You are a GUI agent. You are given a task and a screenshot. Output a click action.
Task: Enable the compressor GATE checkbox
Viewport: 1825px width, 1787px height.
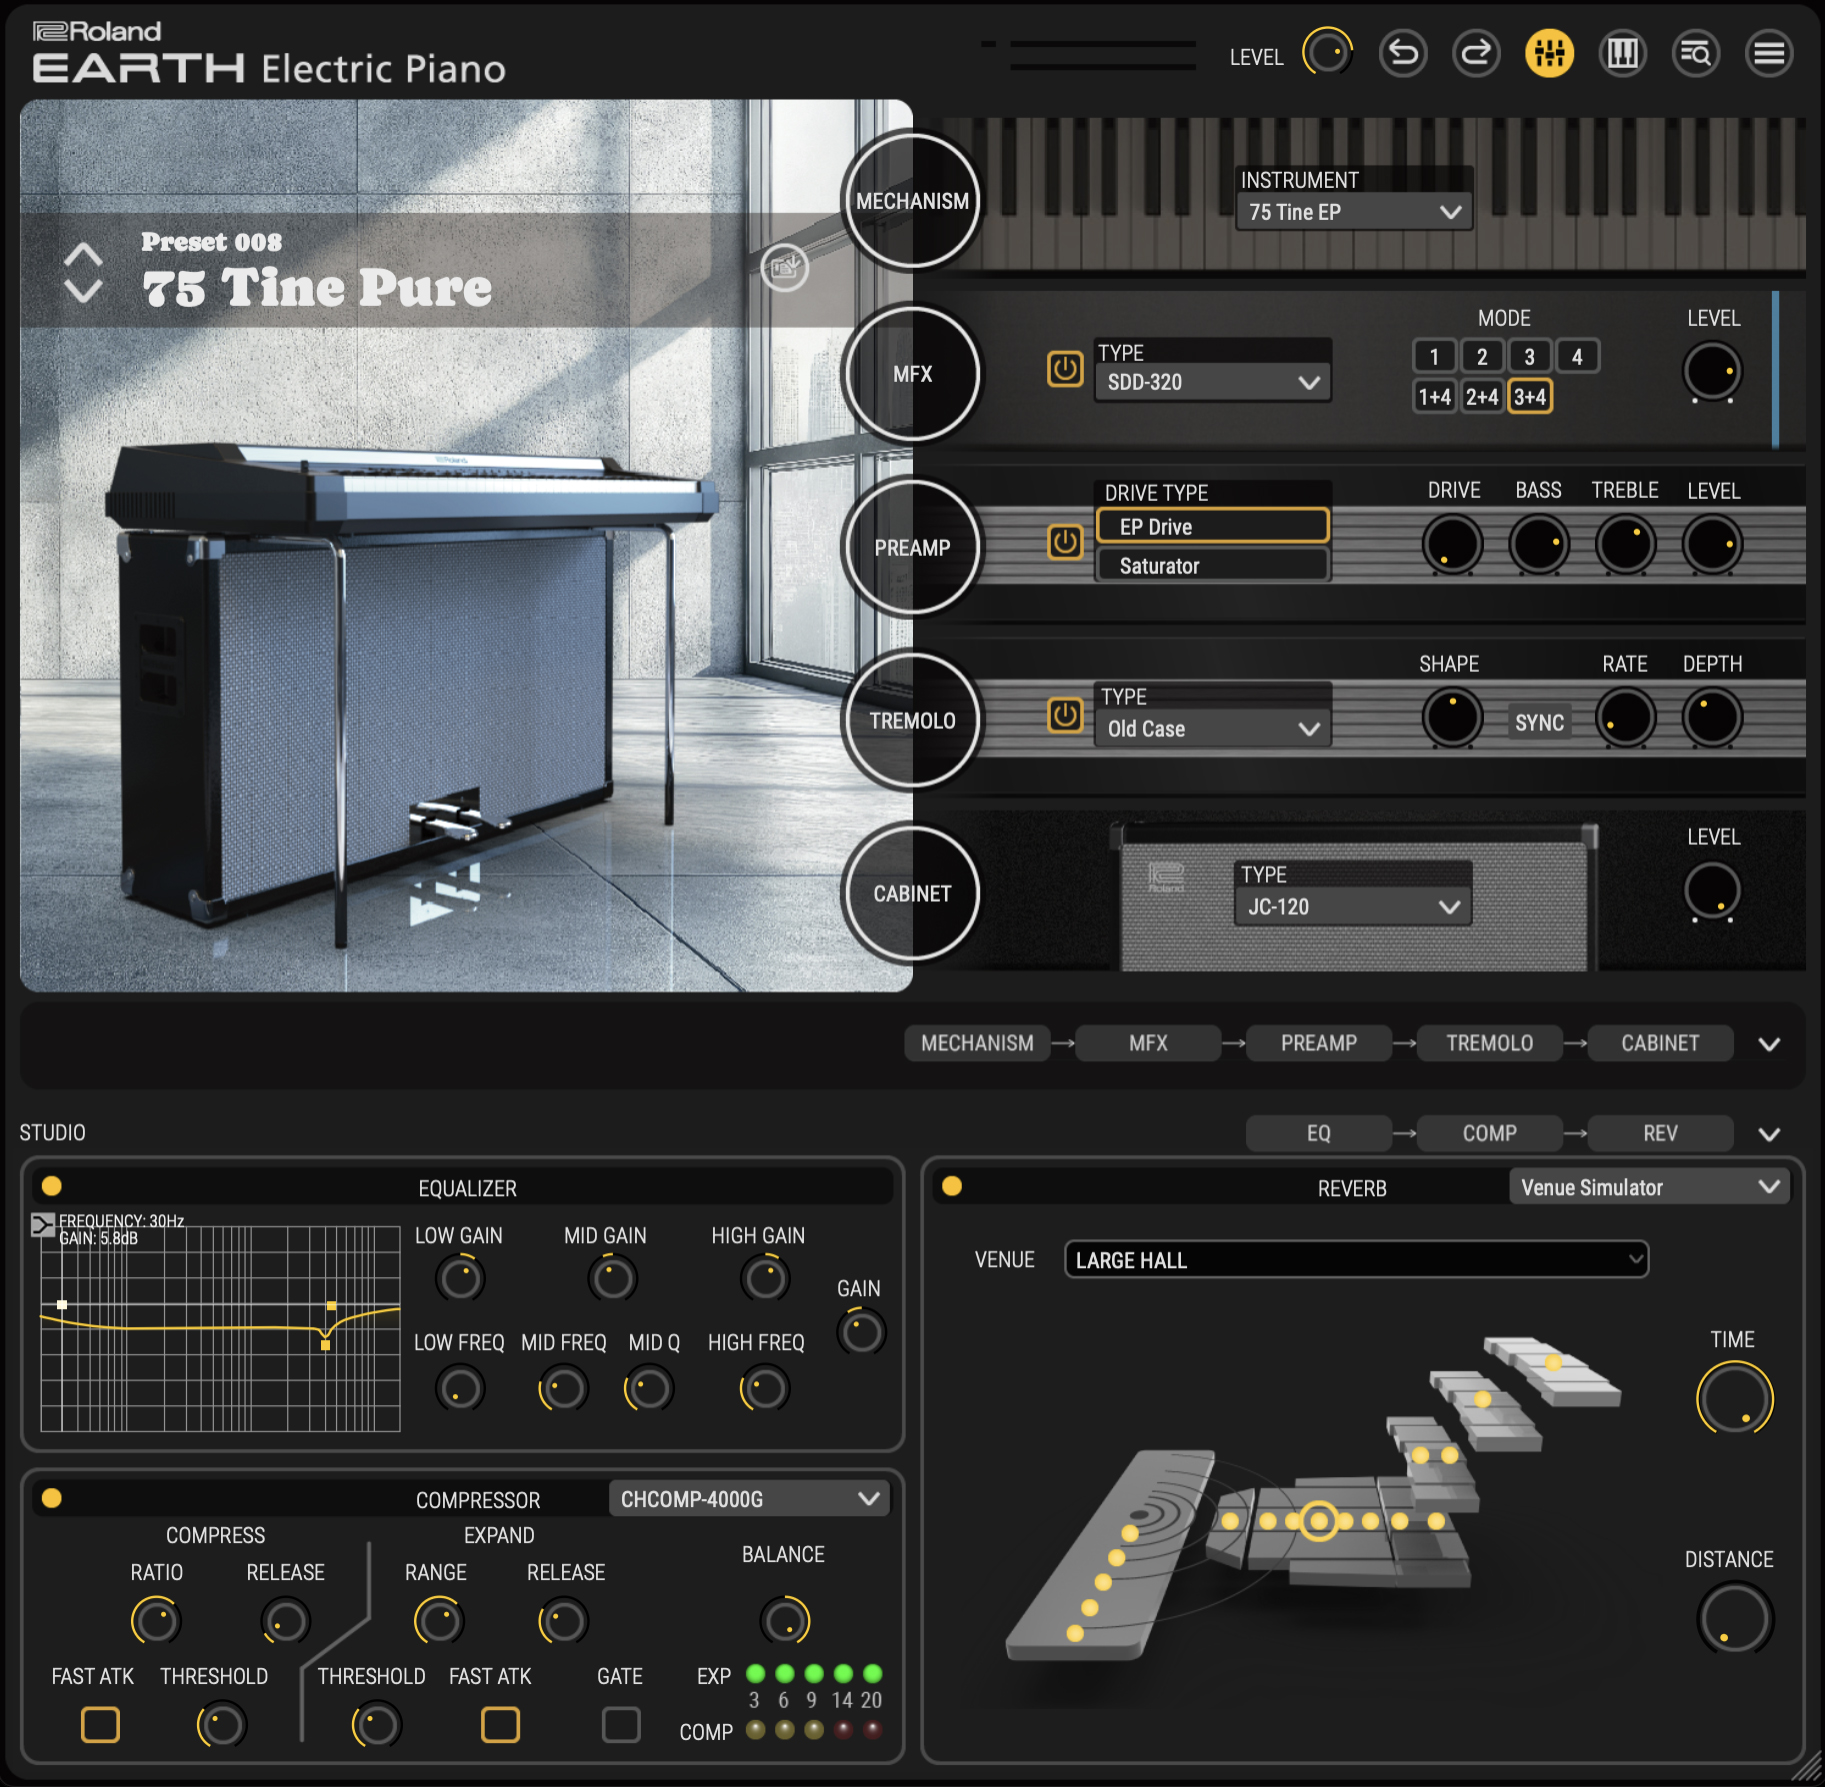(621, 1724)
